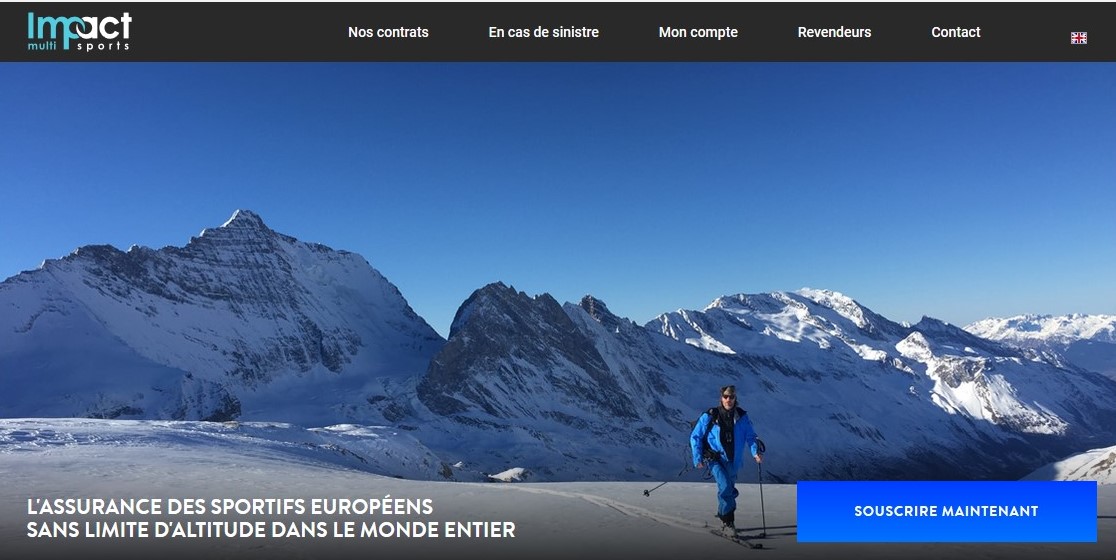Image resolution: width=1116 pixels, height=560 pixels.
Task: Go to En cas de sinistre
Action: tap(543, 32)
